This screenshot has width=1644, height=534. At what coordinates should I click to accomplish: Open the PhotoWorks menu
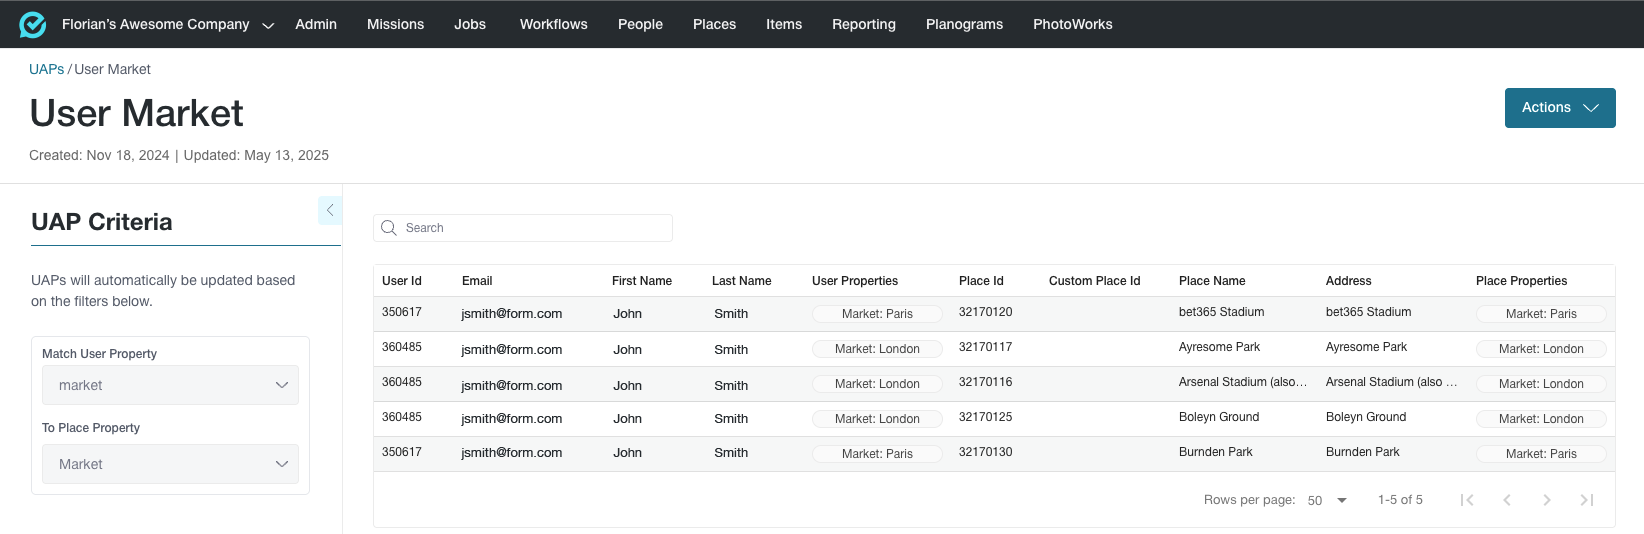point(1073,24)
